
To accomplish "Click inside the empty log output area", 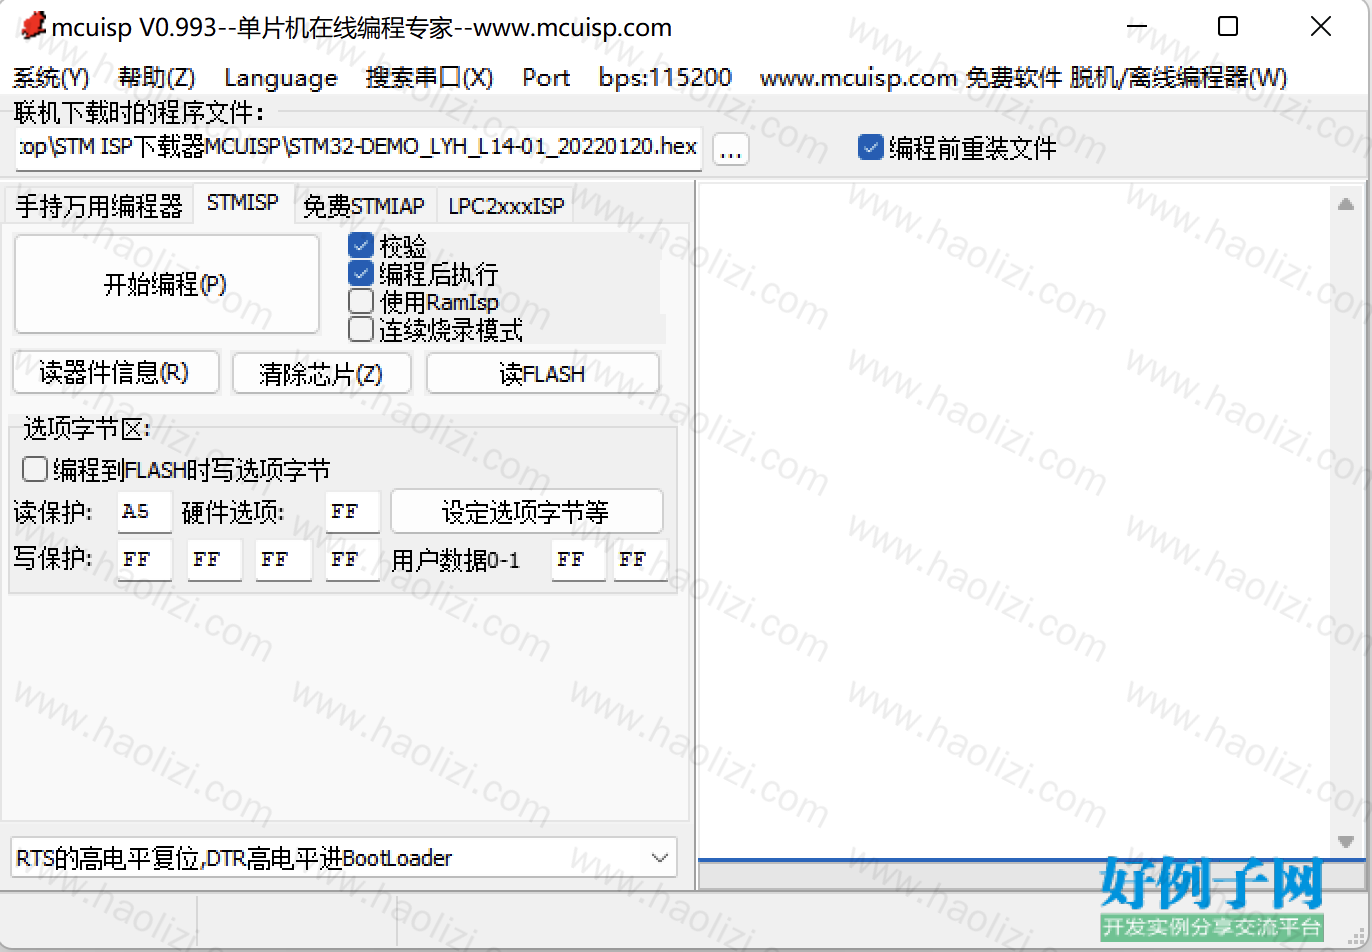I will pos(1014,520).
